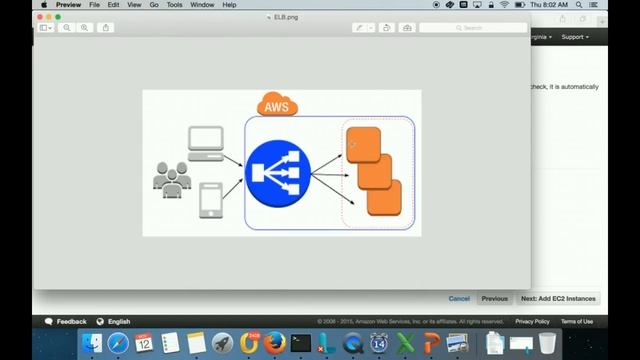Open the Documents stack in Dock
The height and width of the screenshot is (360, 640).
point(495,343)
